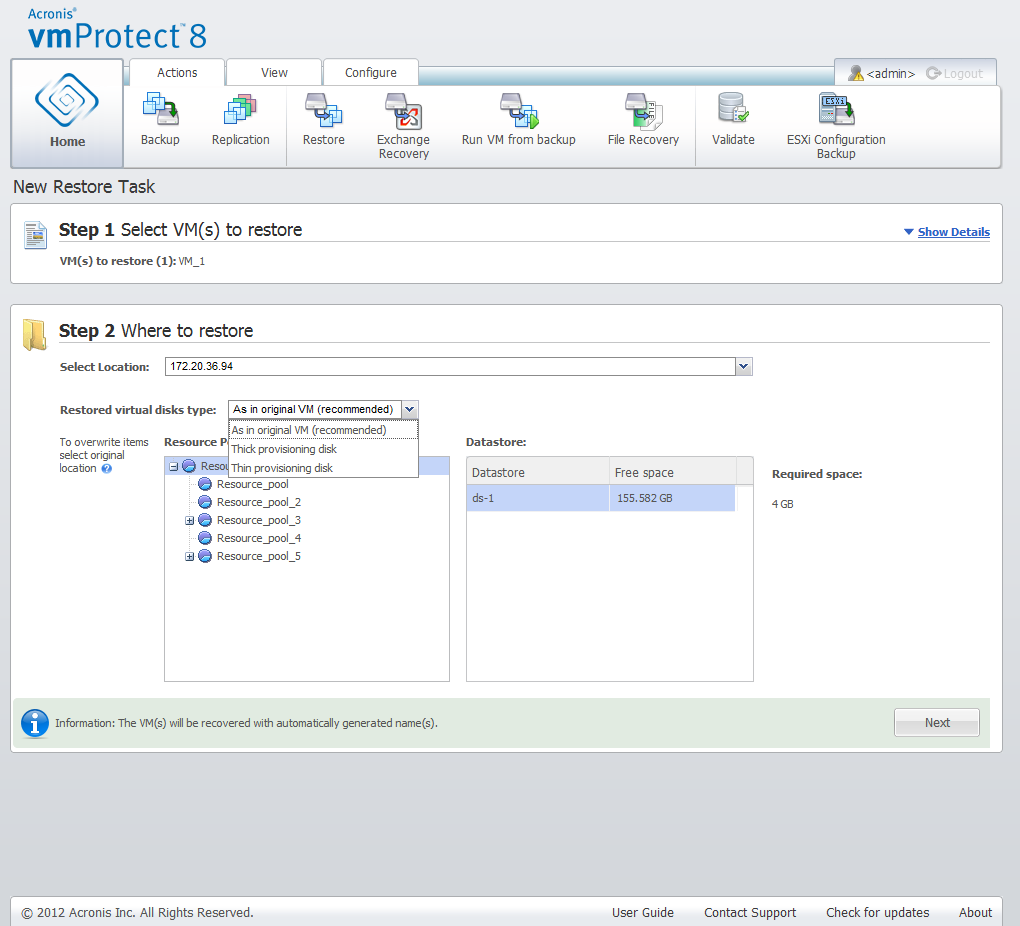The image size is (1020, 926).
Task: Sort by Datastore column header
Action: click(538, 472)
